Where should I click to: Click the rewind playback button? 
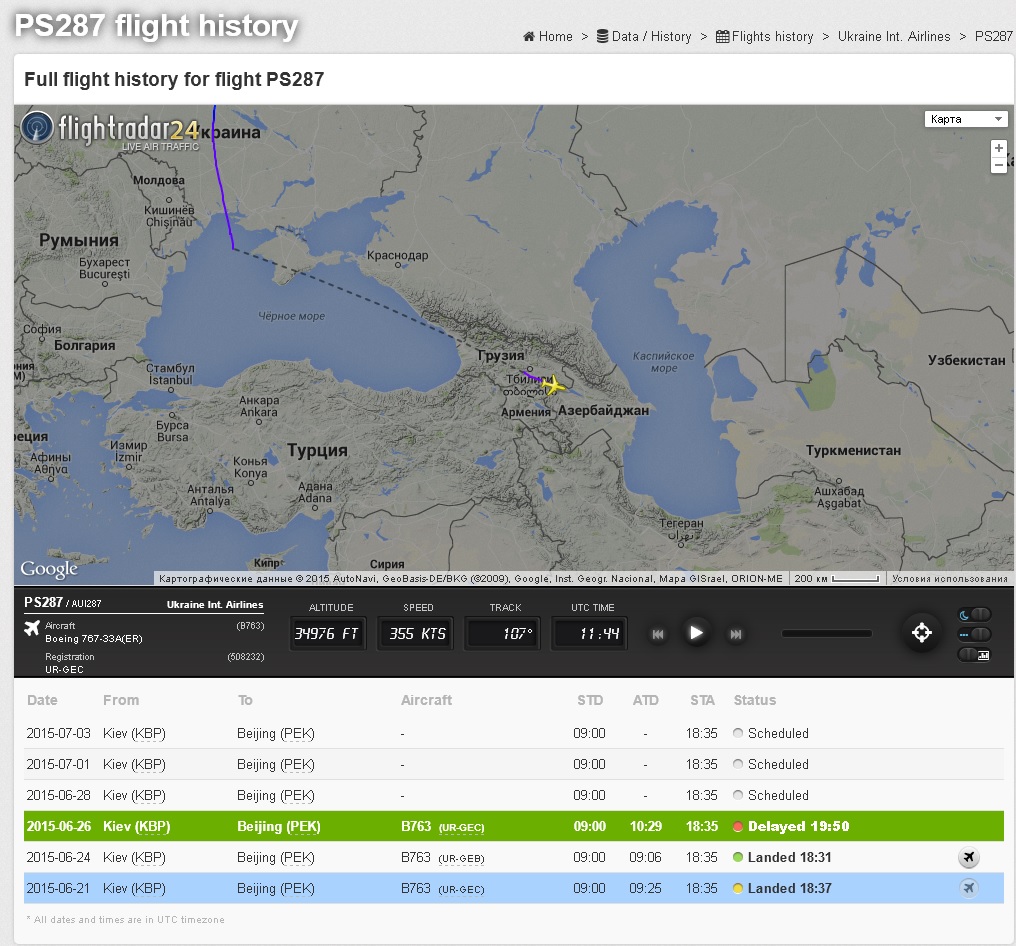tap(658, 633)
